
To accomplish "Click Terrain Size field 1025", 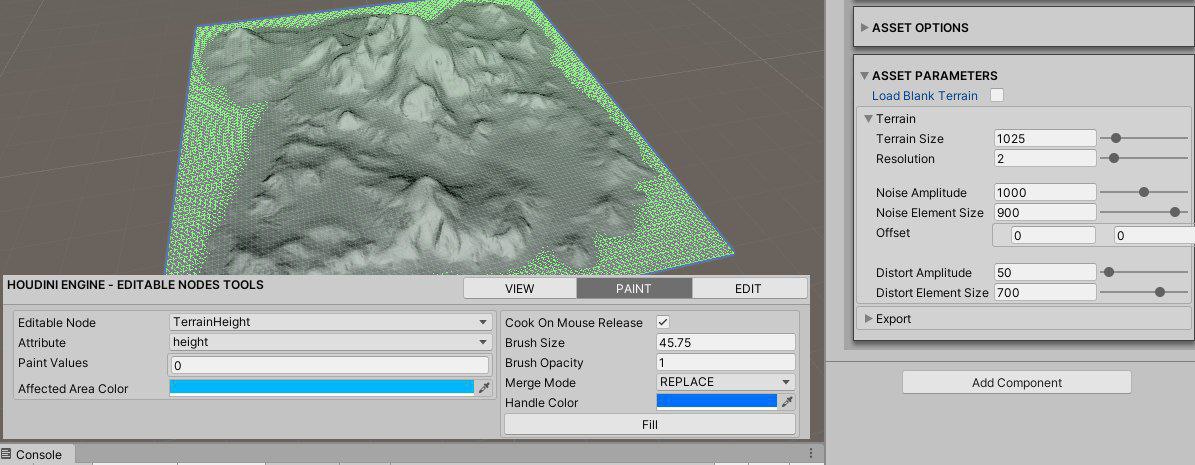I will [1045, 139].
